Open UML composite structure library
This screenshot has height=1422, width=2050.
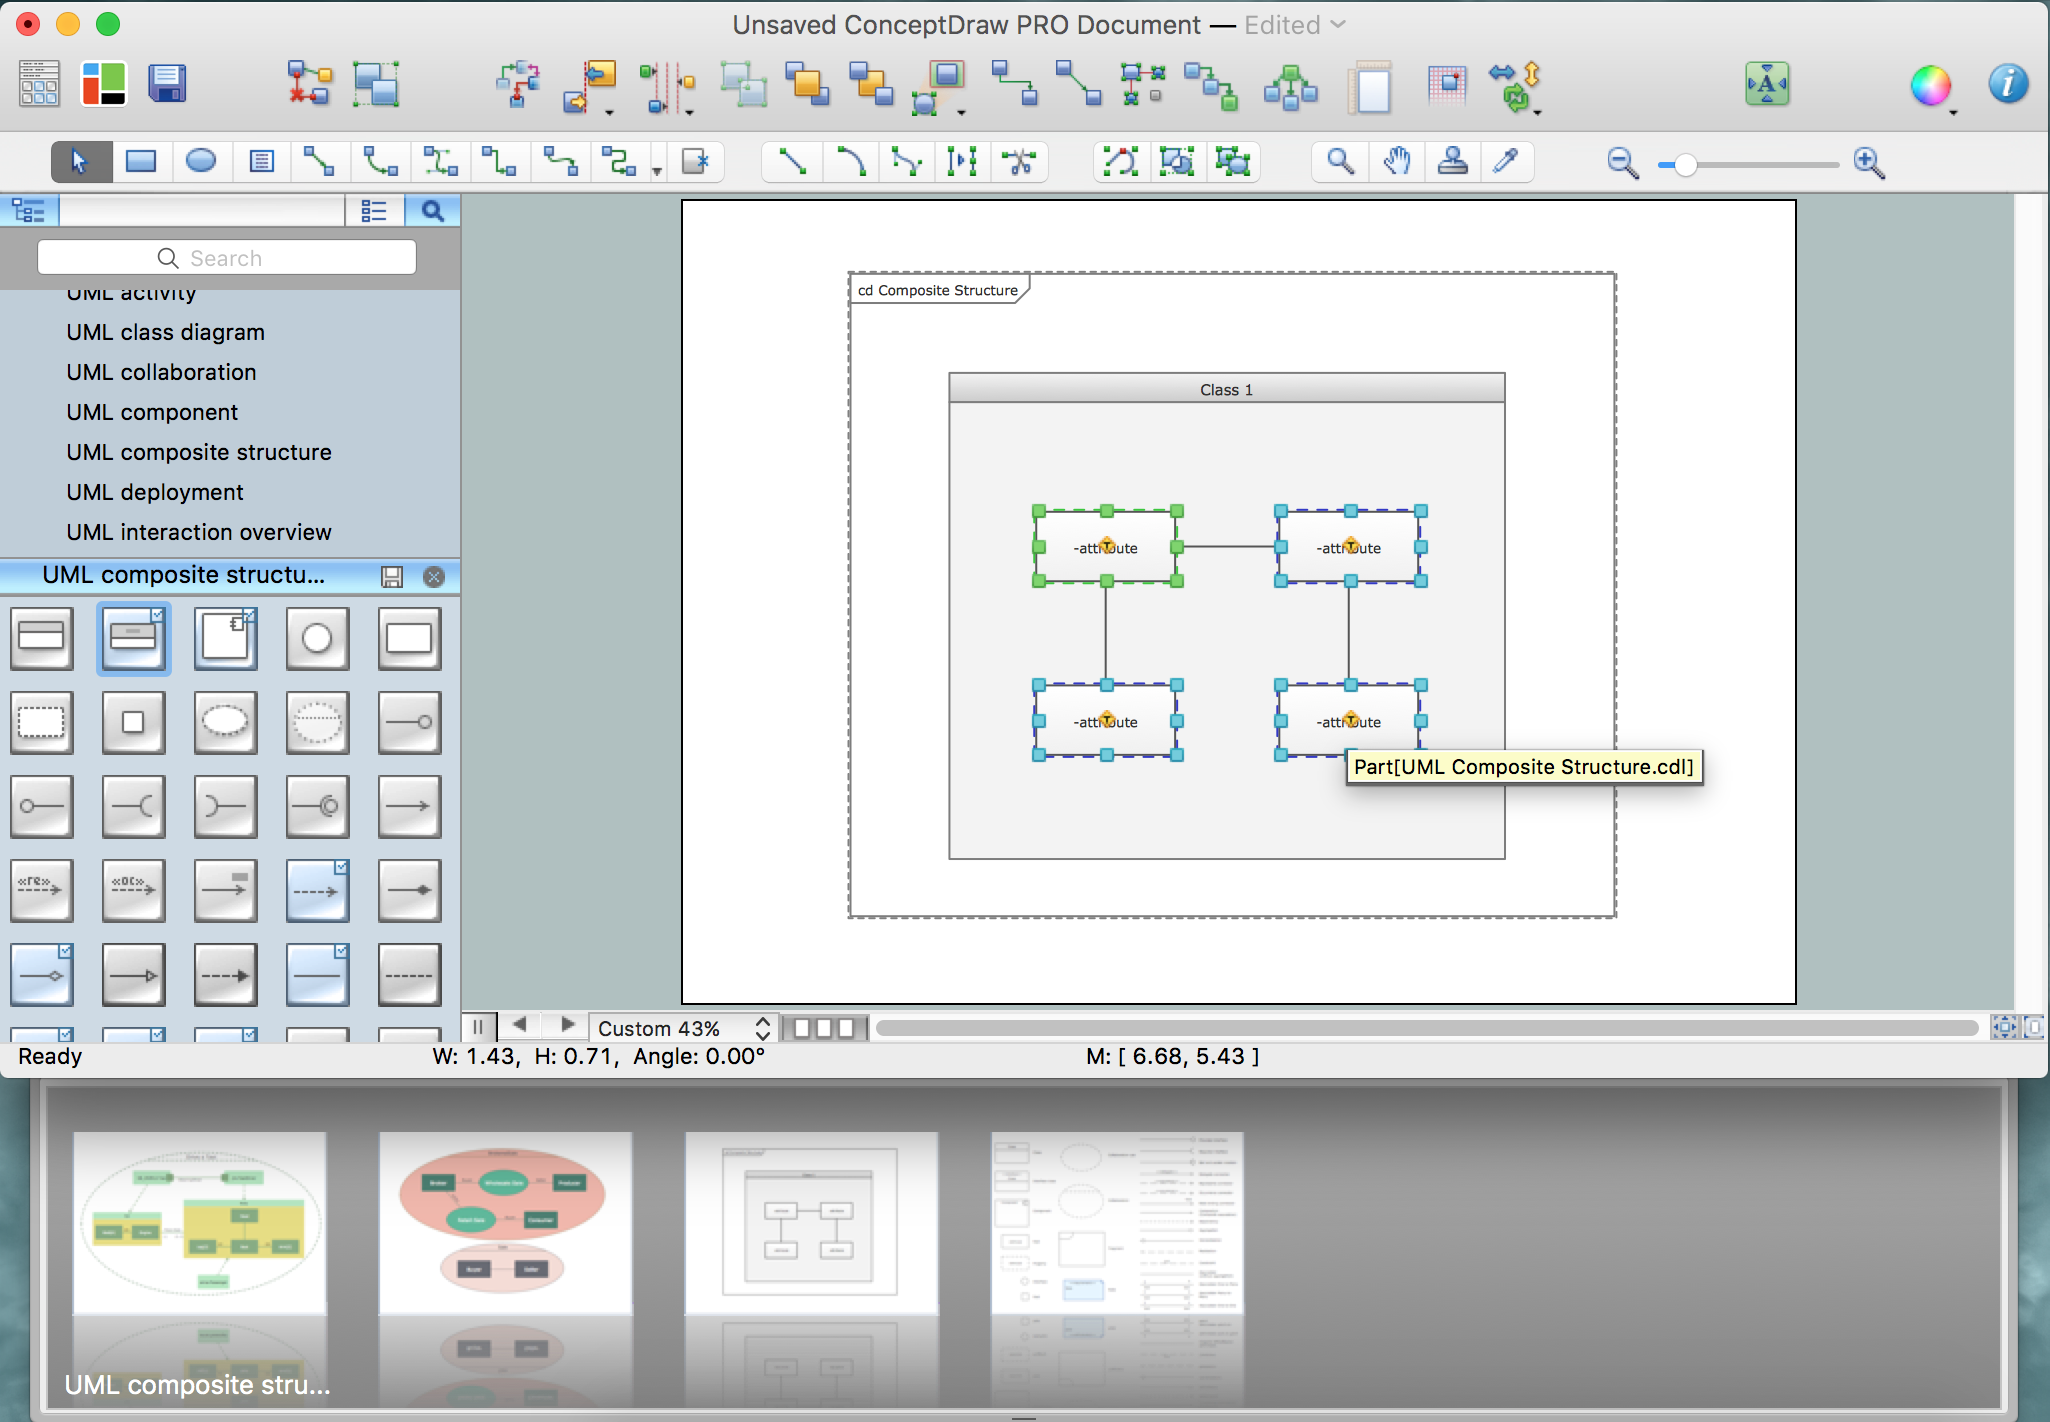(199, 452)
